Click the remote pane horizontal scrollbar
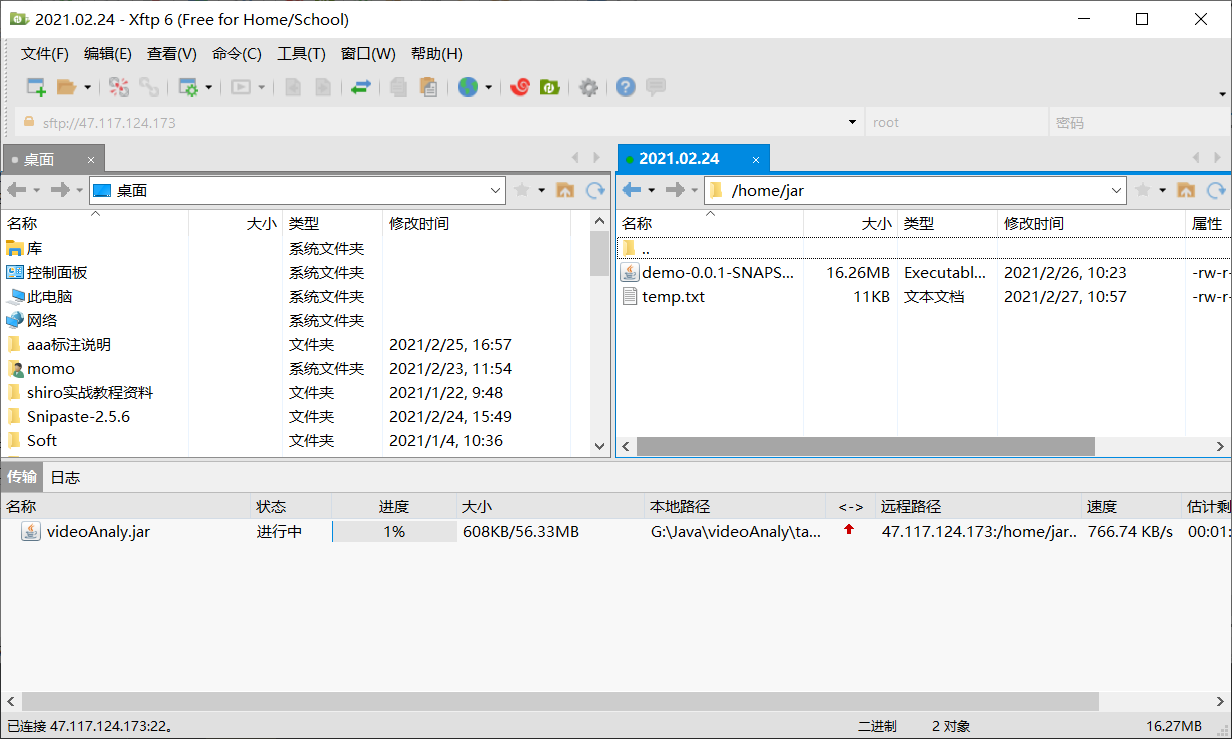Image resolution: width=1232 pixels, height=739 pixels. [865, 446]
